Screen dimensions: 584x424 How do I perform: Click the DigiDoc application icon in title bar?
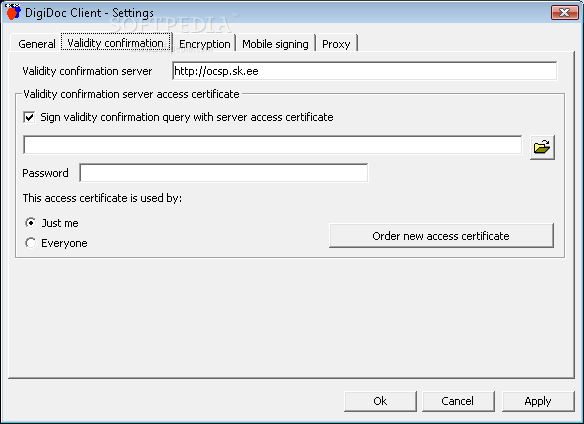click(x=13, y=12)
